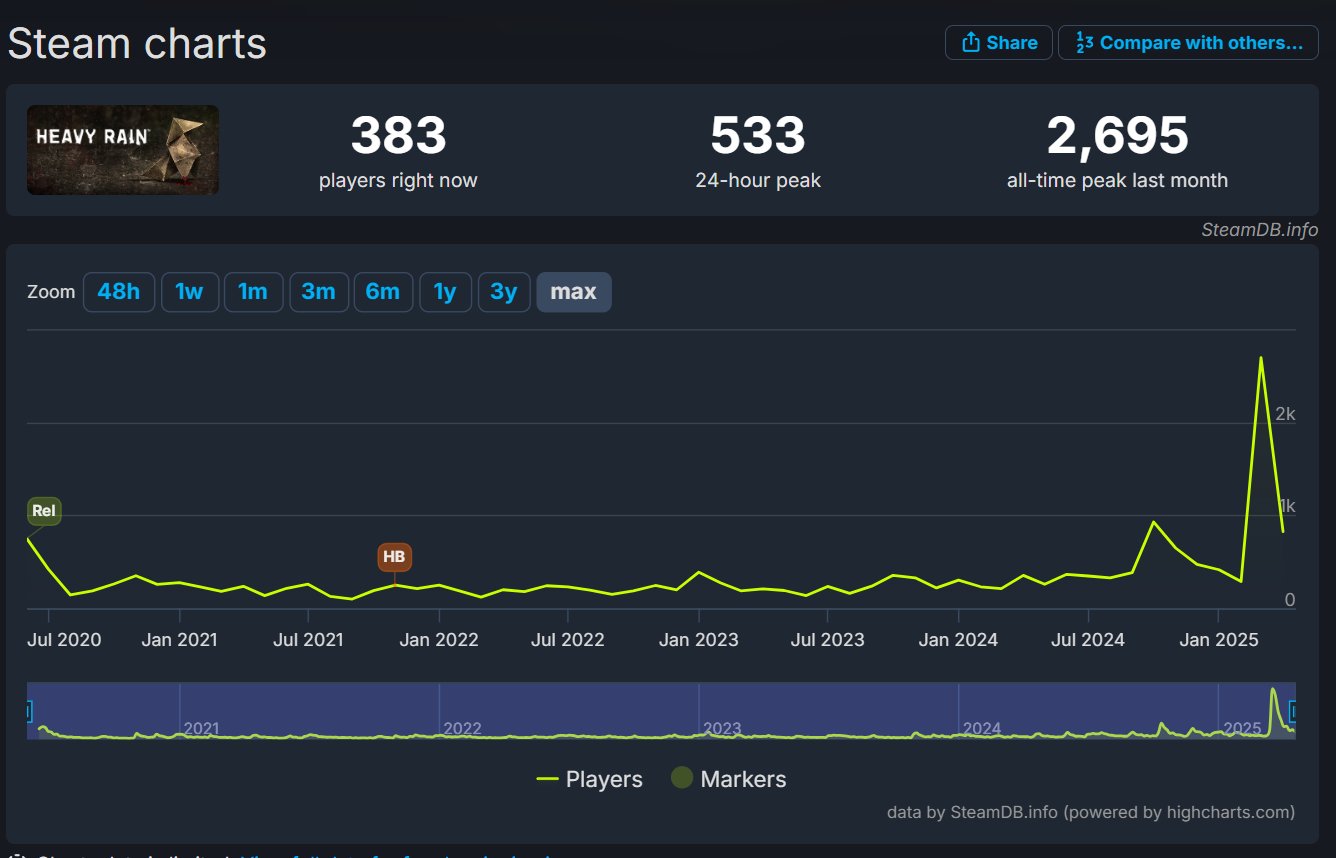Click the Jul 2020 axis label

pos(64,640)
